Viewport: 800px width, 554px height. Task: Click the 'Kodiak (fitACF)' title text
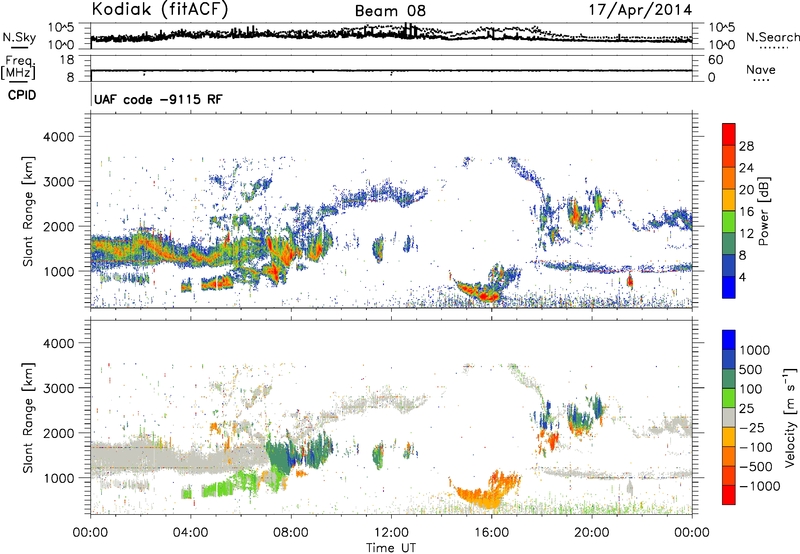click(x=160, y=9)
